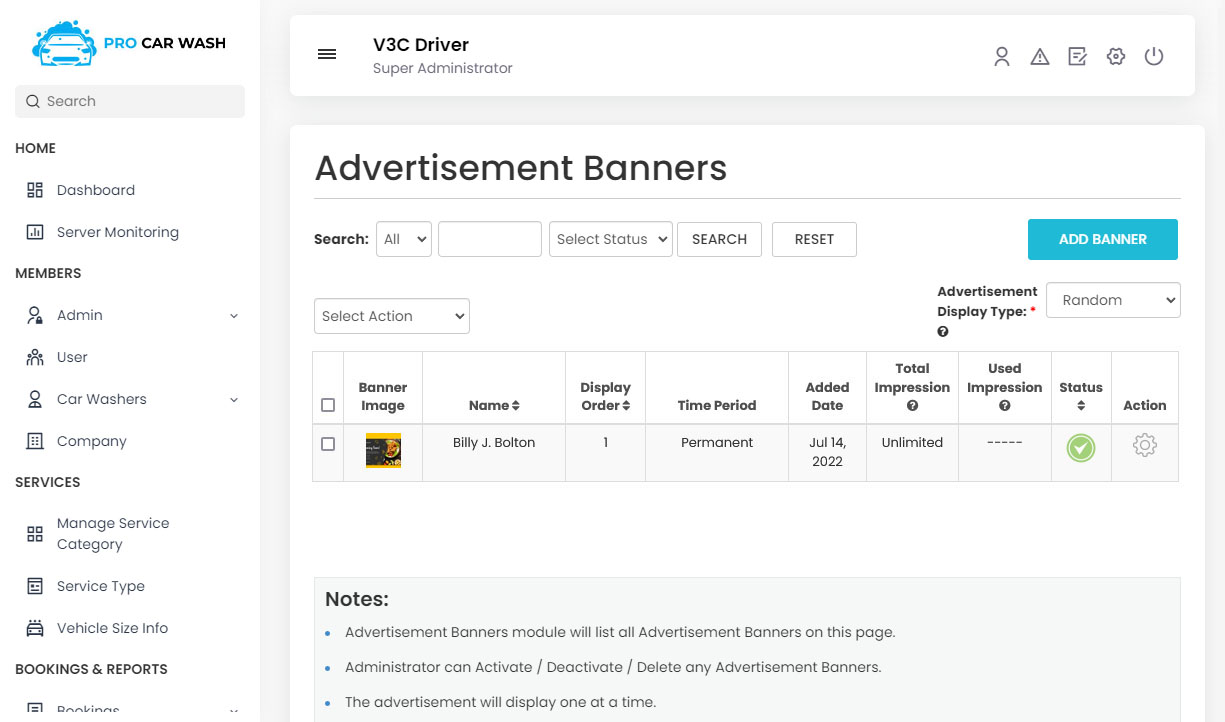Click the User group icon in sidebar
Image resolution: width=1225 pixels, height=722 pixels.
coord(35,357)
